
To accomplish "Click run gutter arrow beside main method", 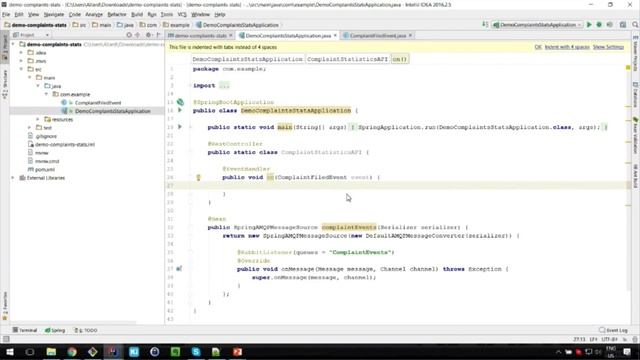I will (180, 127).
